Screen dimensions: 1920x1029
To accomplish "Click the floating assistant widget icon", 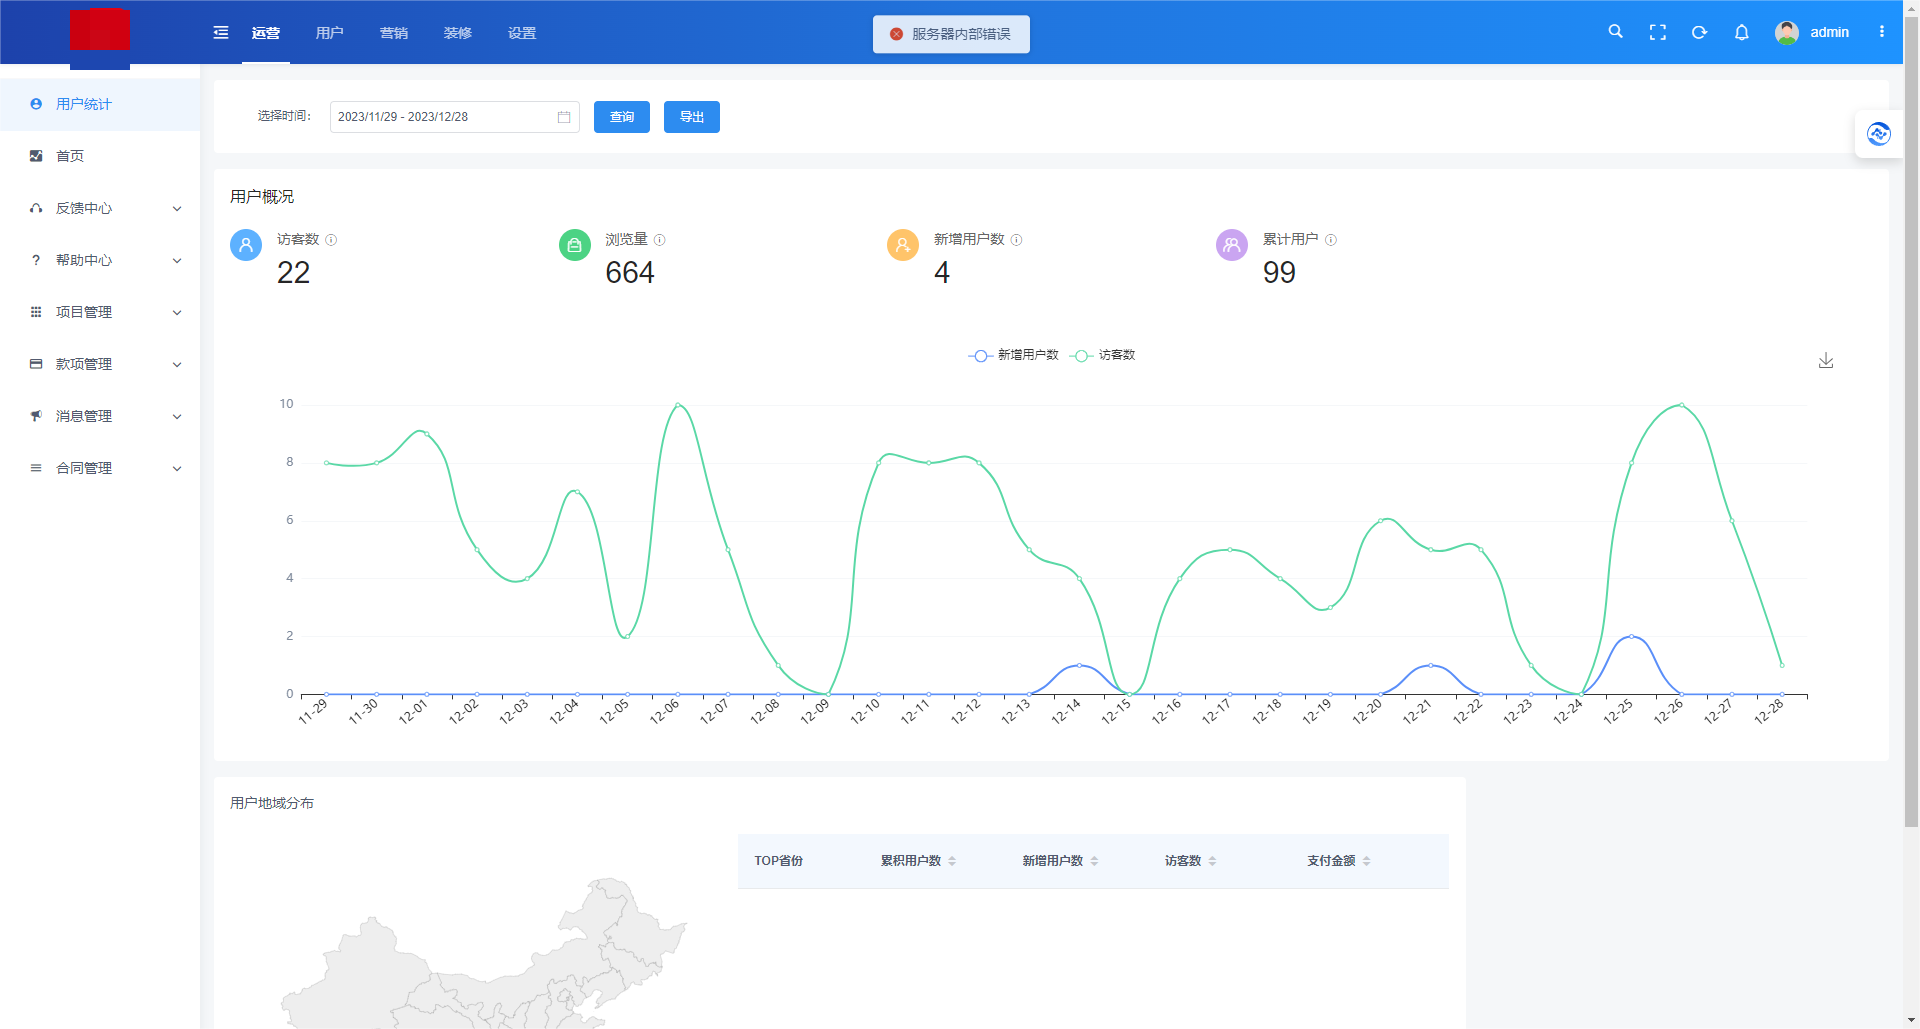I will pos(1879,133).
